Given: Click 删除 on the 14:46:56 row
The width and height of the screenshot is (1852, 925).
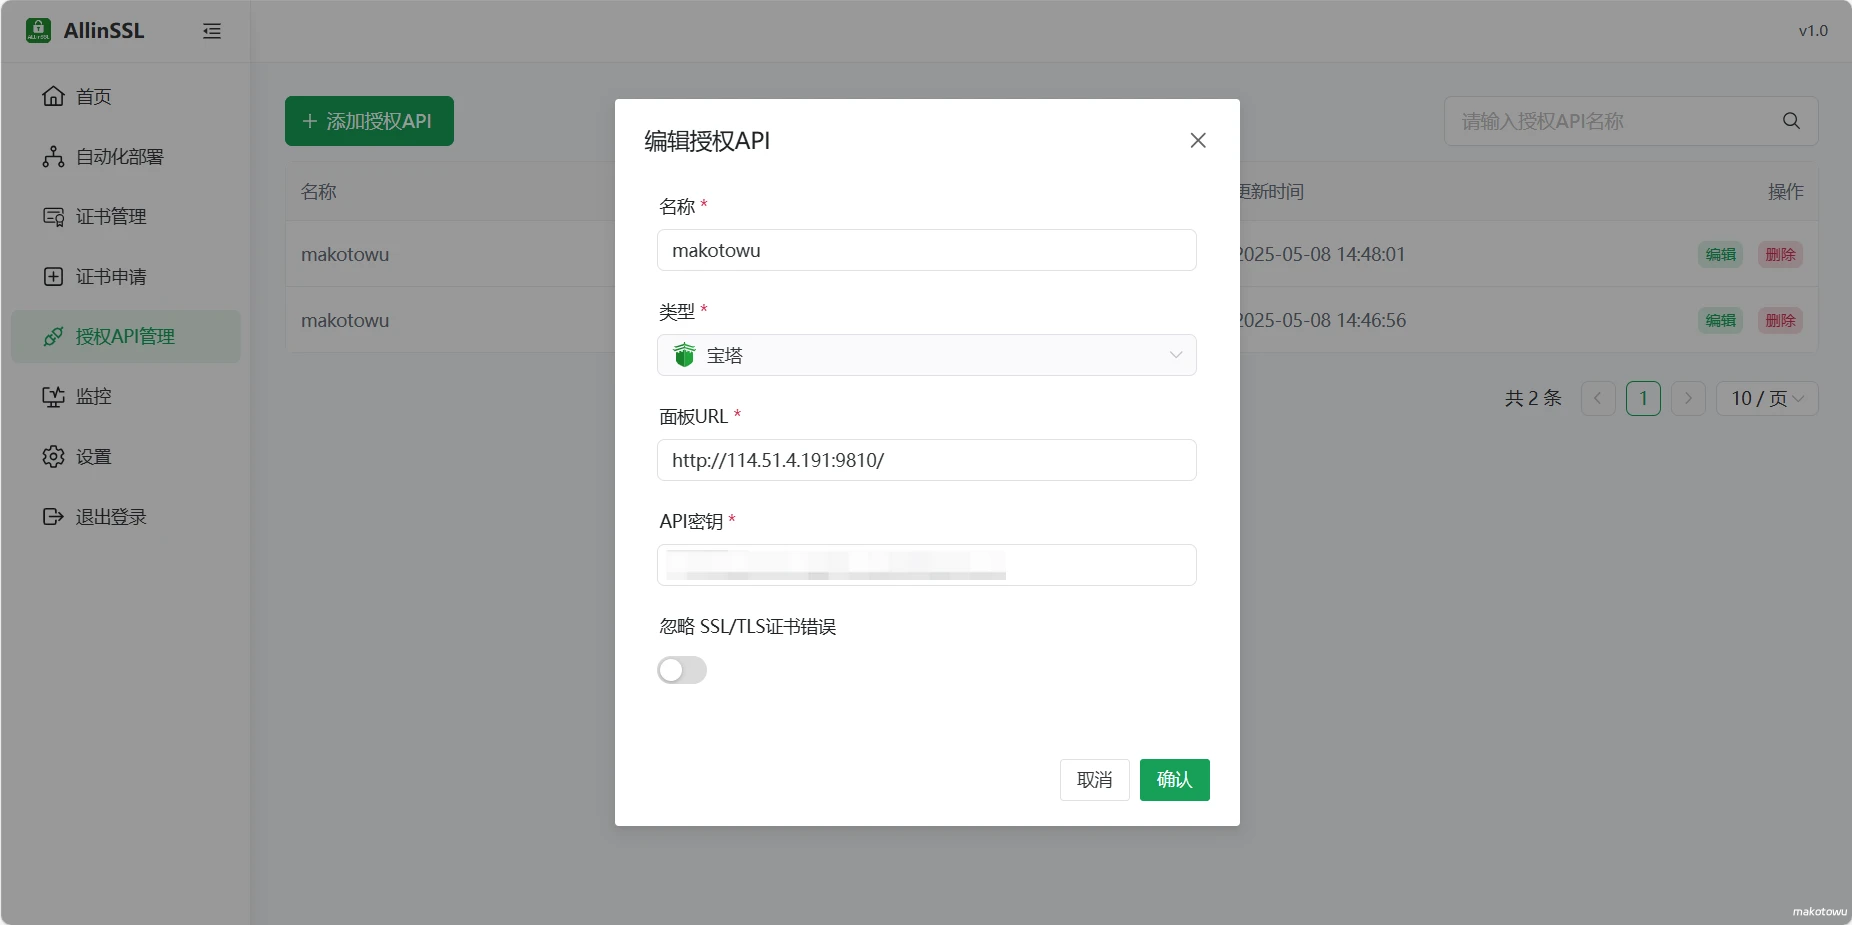Looking at the screenshot, I should pos(1781,320).
